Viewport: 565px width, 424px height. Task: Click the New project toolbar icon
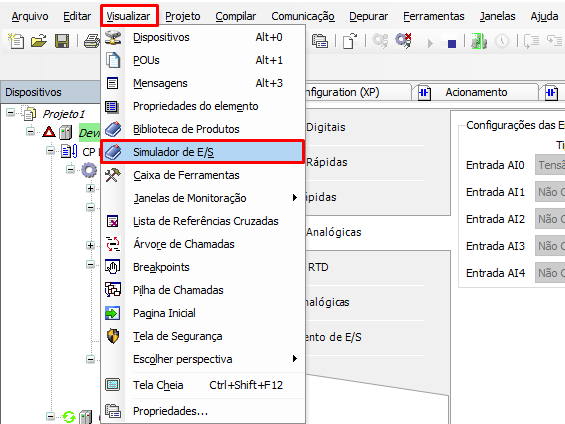click(x=16, y=41)
